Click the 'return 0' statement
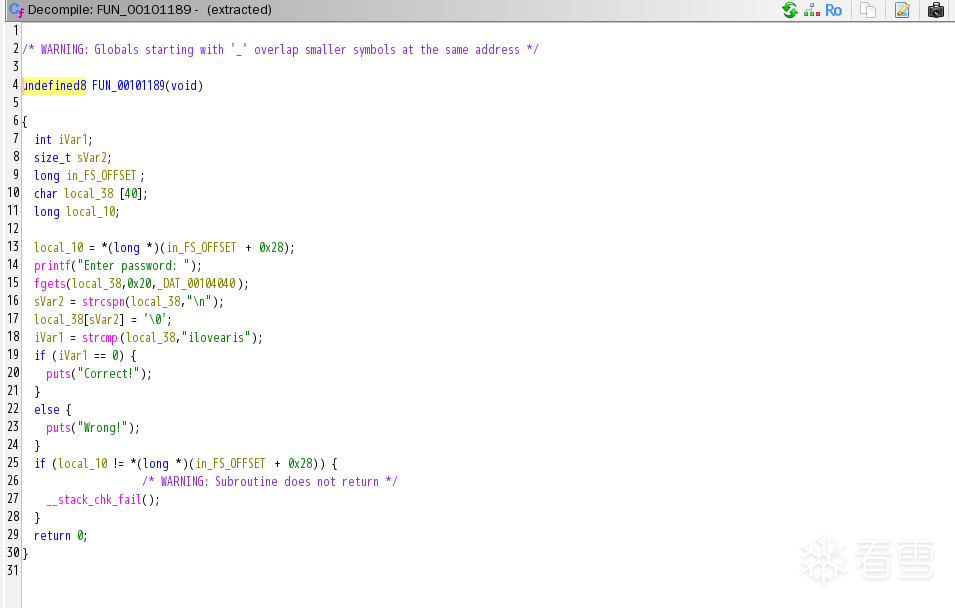The width and height of the screenshot is (955, 608). tap(60, 536)
